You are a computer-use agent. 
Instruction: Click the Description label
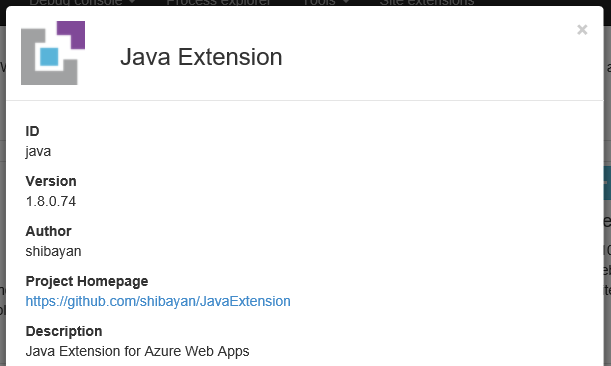click(x=64, y=331)
